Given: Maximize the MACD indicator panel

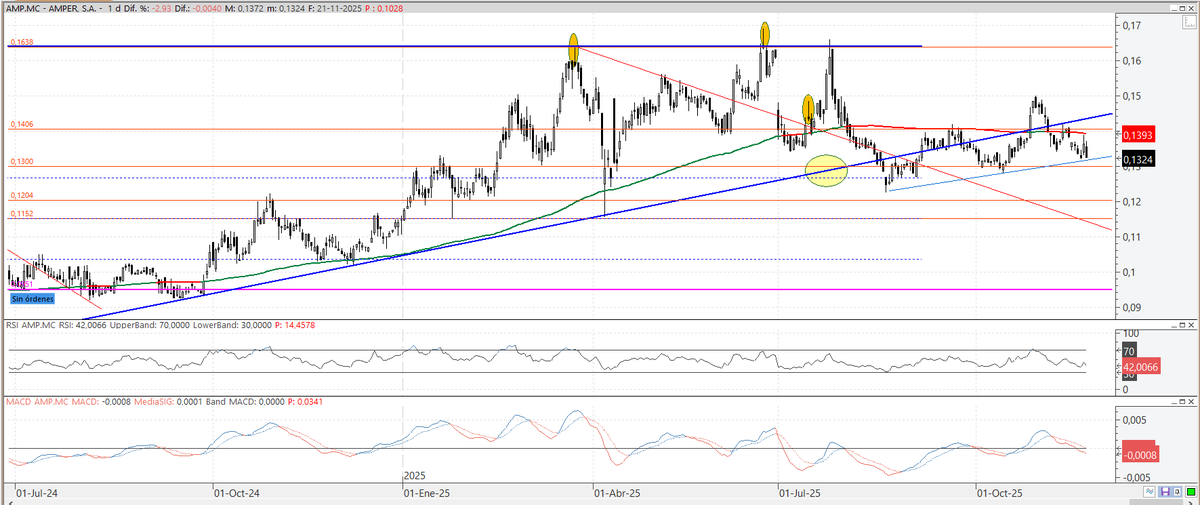Looking at the screenshot, I should click(1182, 402).
